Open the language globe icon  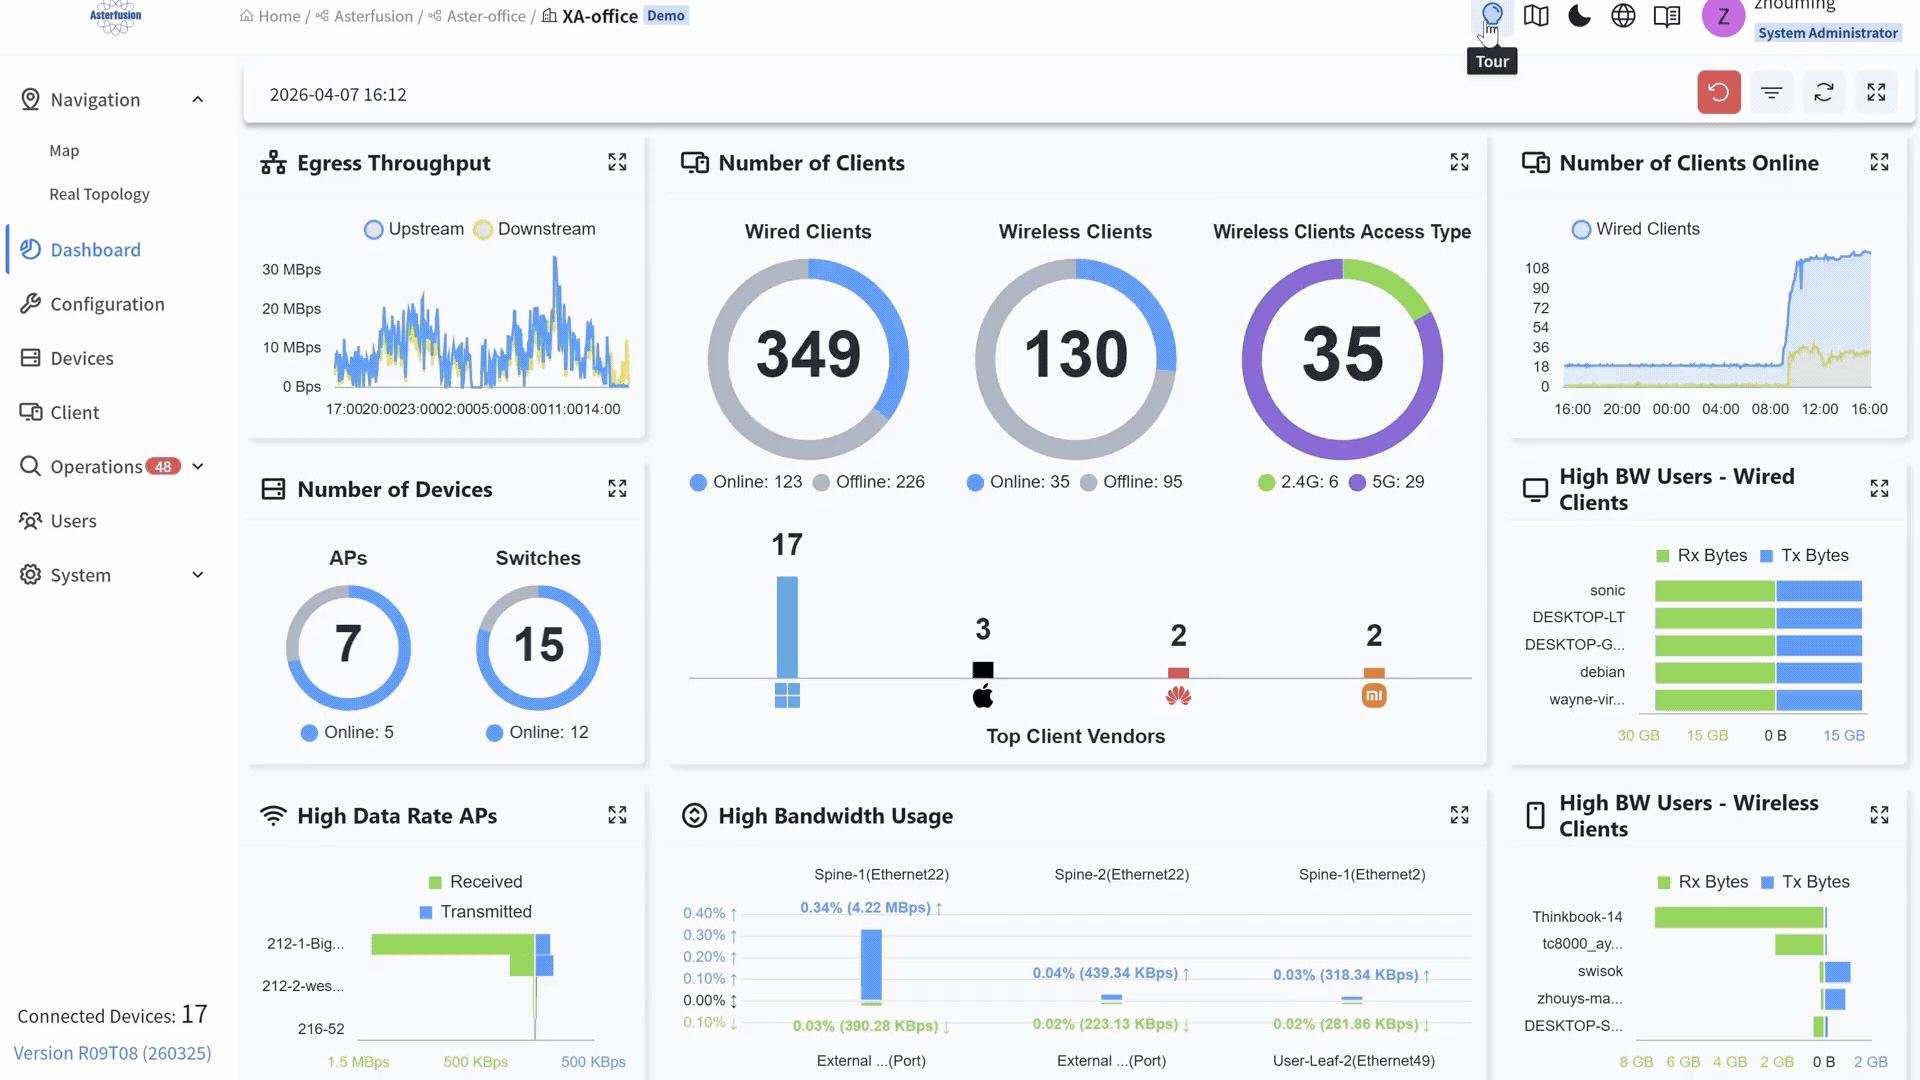pyautogui.click(x=1623, y=16)
